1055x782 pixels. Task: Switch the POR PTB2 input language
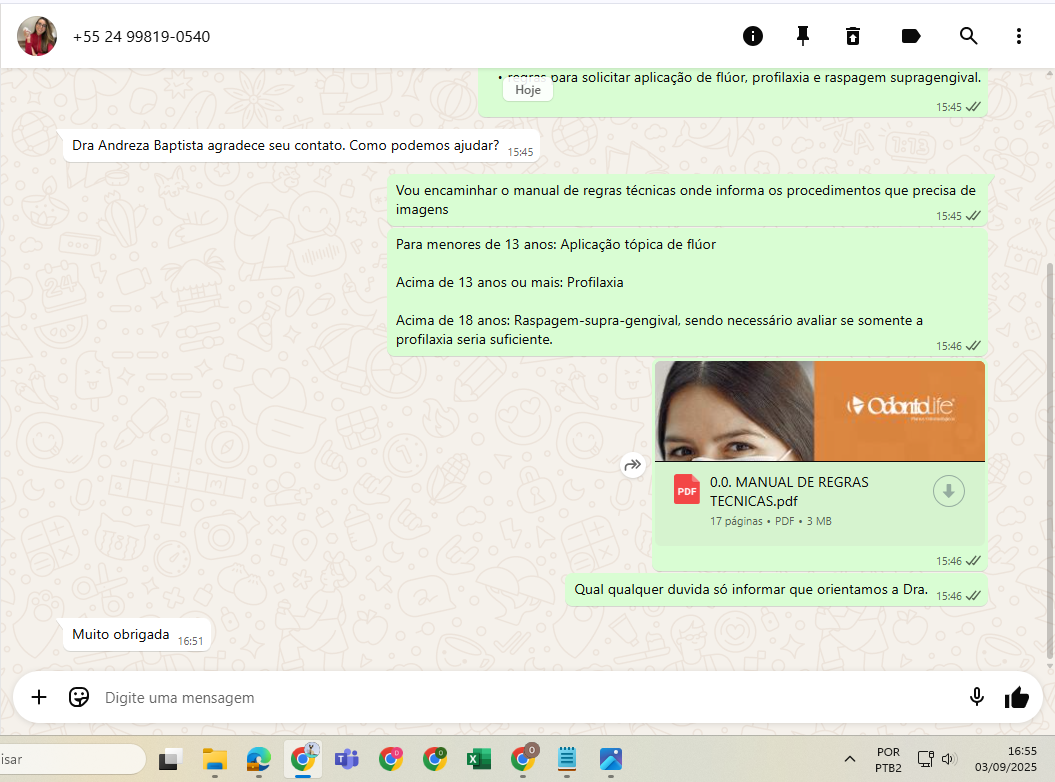888,760
